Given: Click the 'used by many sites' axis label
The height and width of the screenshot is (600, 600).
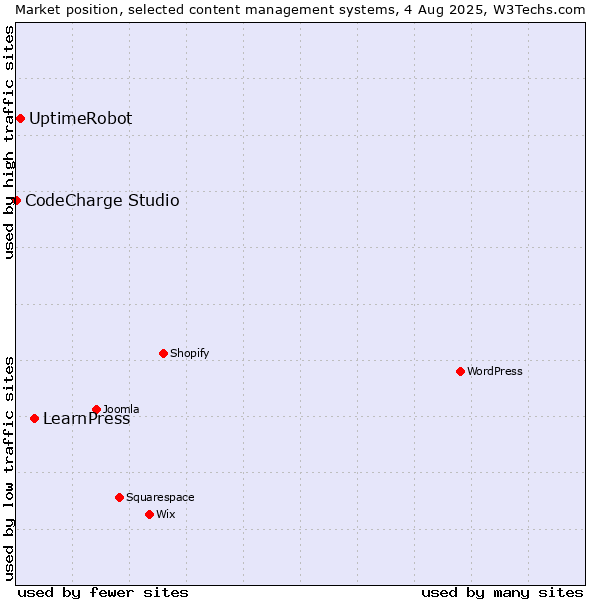Looking at the screenshot, I should 502,593.
